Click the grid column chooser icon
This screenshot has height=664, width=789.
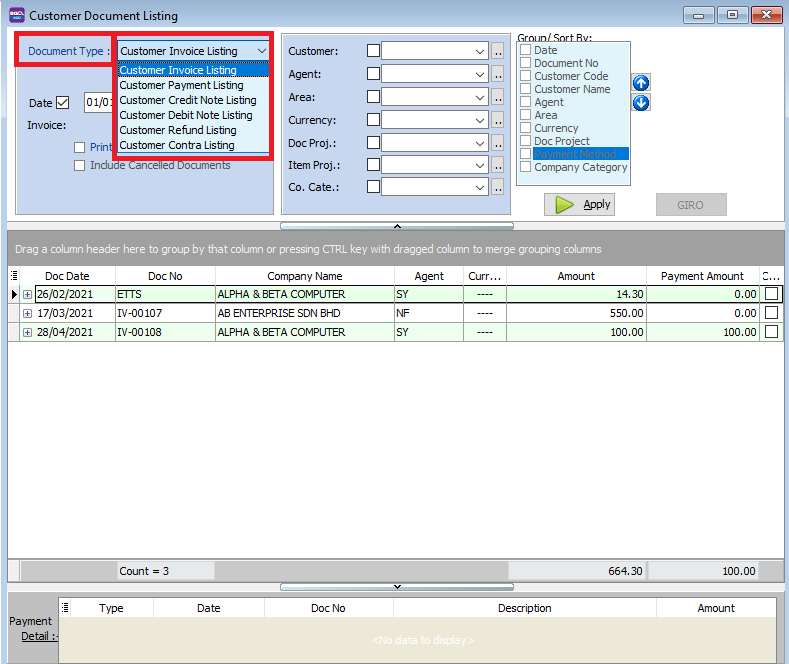click(14, 275)
